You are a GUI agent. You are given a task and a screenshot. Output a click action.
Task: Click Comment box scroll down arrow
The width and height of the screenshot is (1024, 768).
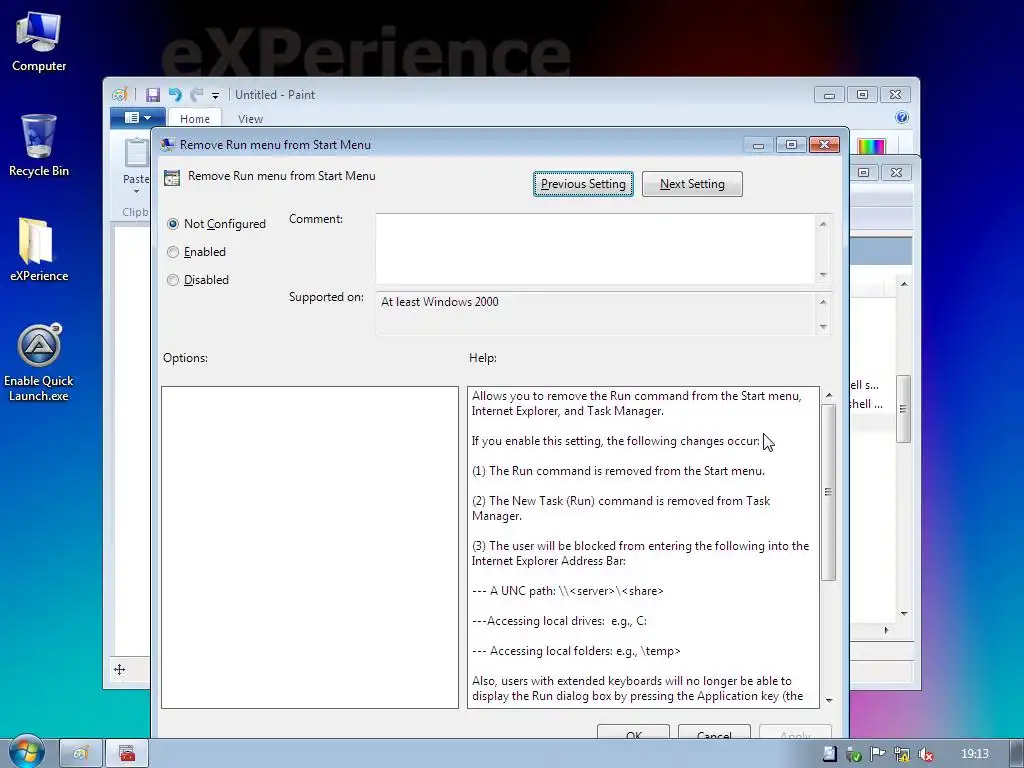point(823,275)
